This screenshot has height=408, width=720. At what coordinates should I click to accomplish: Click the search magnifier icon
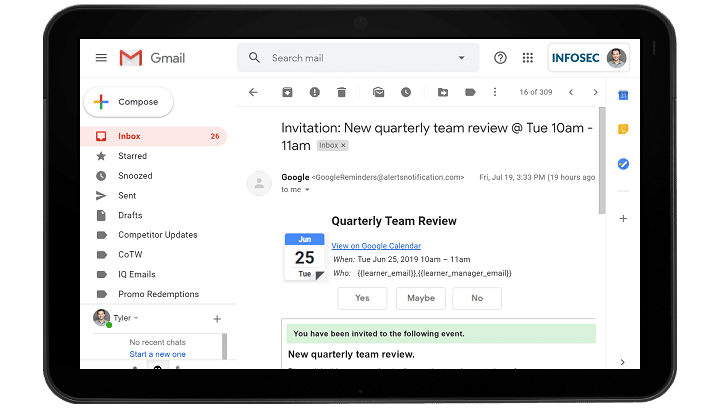tap(254, 58)
